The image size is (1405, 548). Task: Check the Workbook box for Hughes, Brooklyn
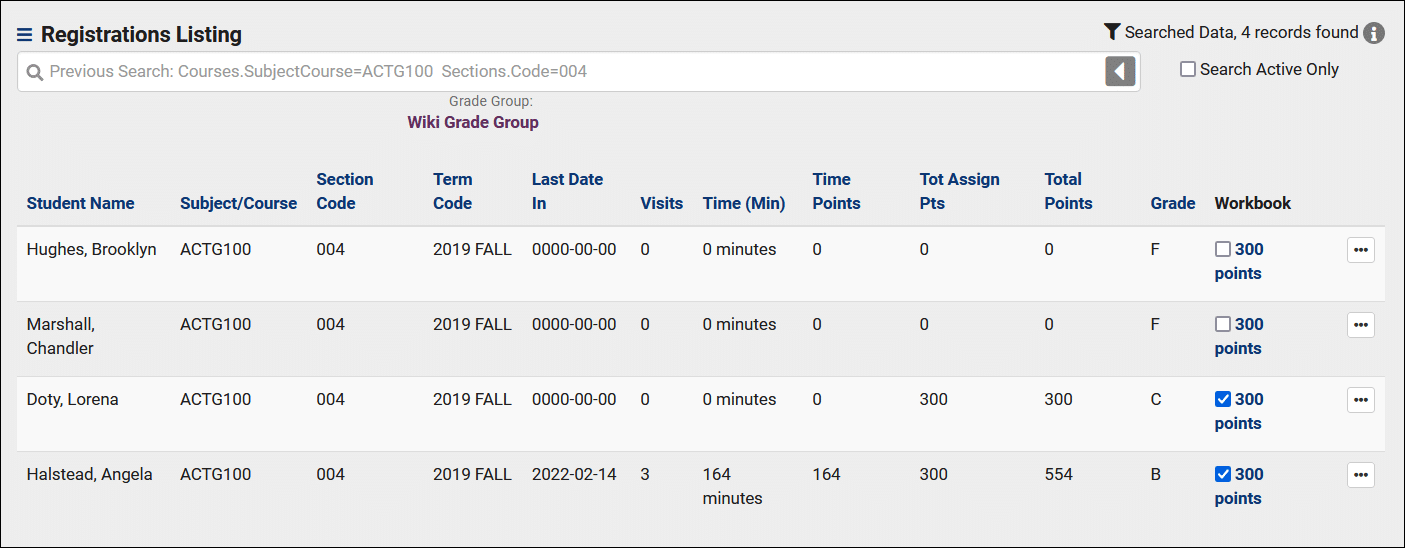pos(1222,250)
